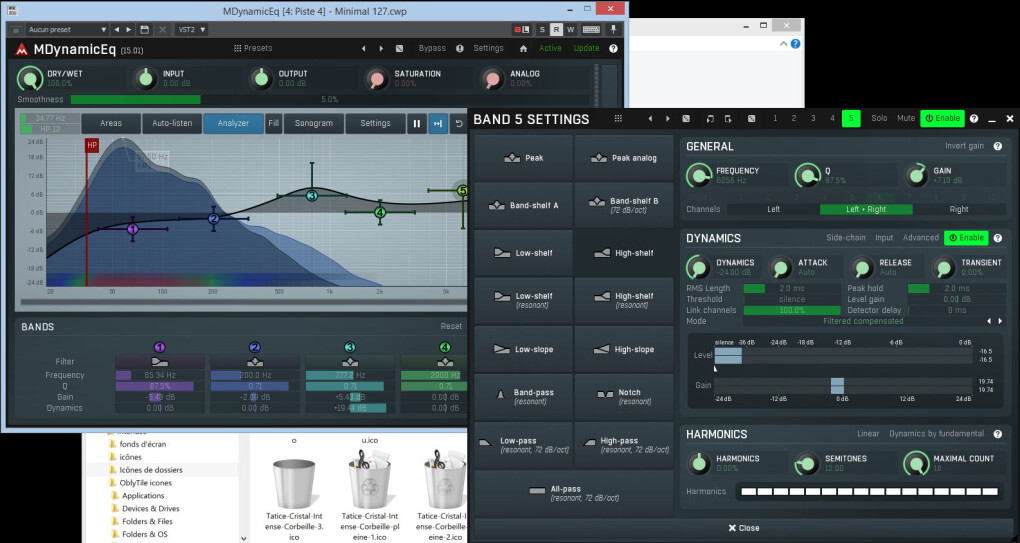Reset all bands
Image resolution: width=1020 pixels, height=543 pixels.
click(x=451, y=326)
